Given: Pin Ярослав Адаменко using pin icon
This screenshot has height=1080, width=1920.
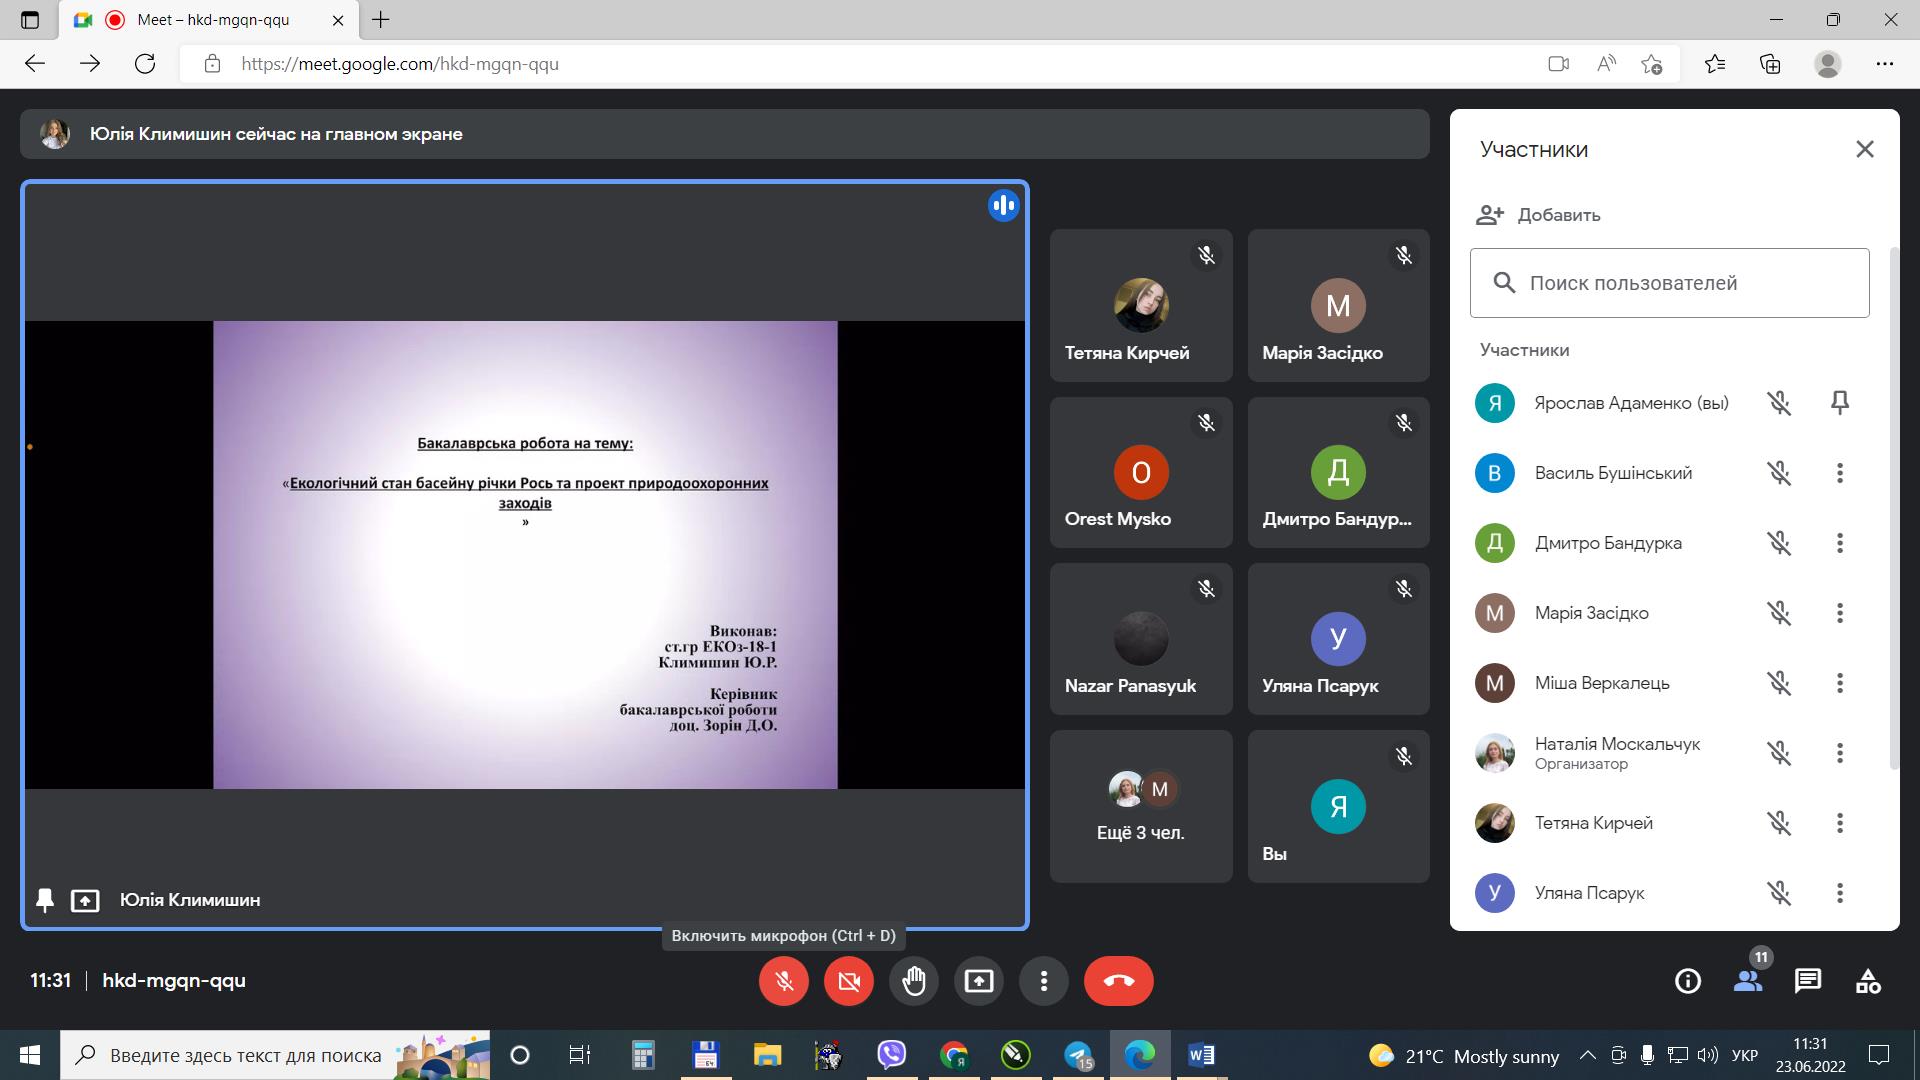Looking at the screenshot, I should pos(1839,403).
